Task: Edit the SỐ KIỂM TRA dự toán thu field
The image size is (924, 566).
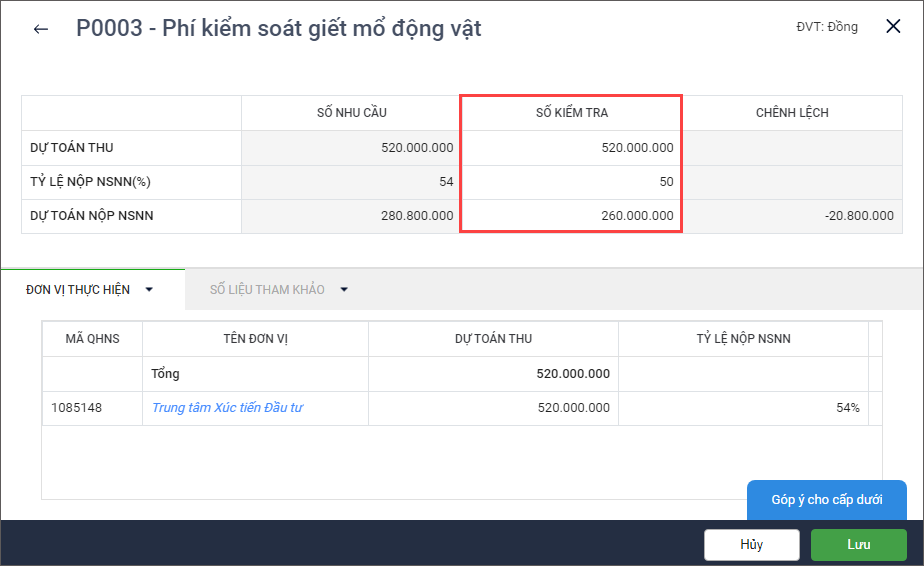Action: point(571,148)
